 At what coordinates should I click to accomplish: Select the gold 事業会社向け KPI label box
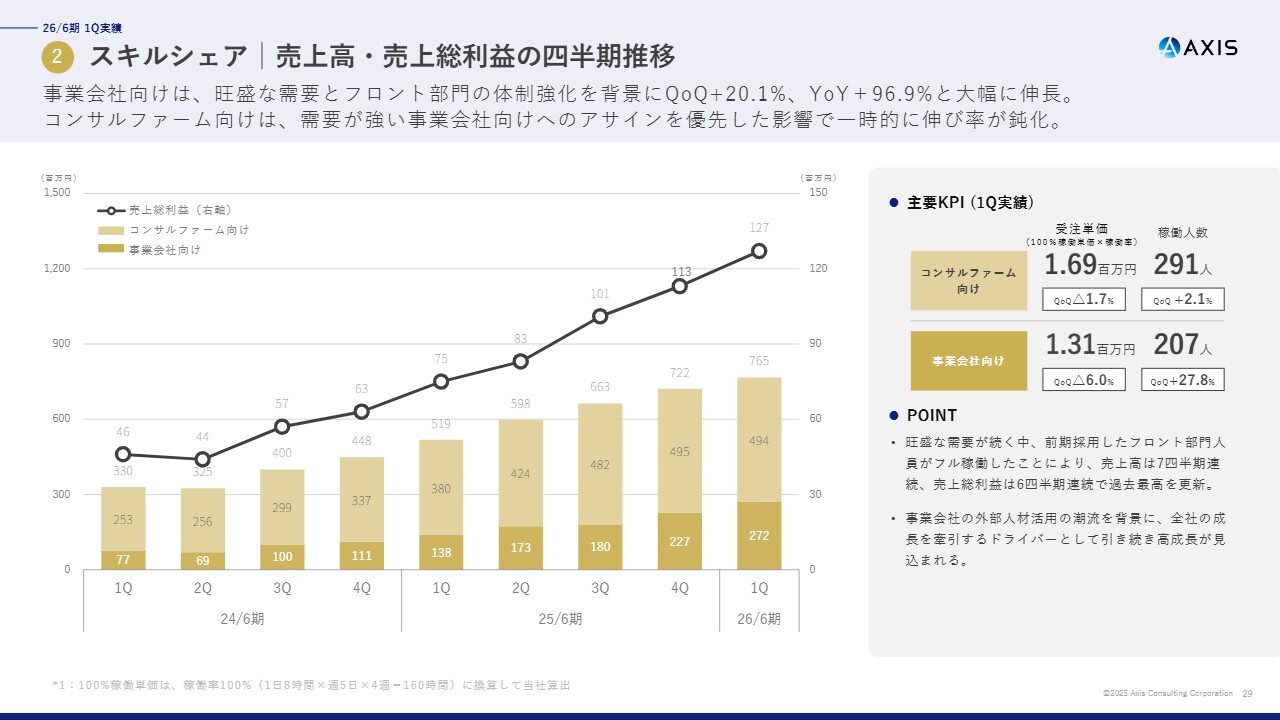(968, 361)
